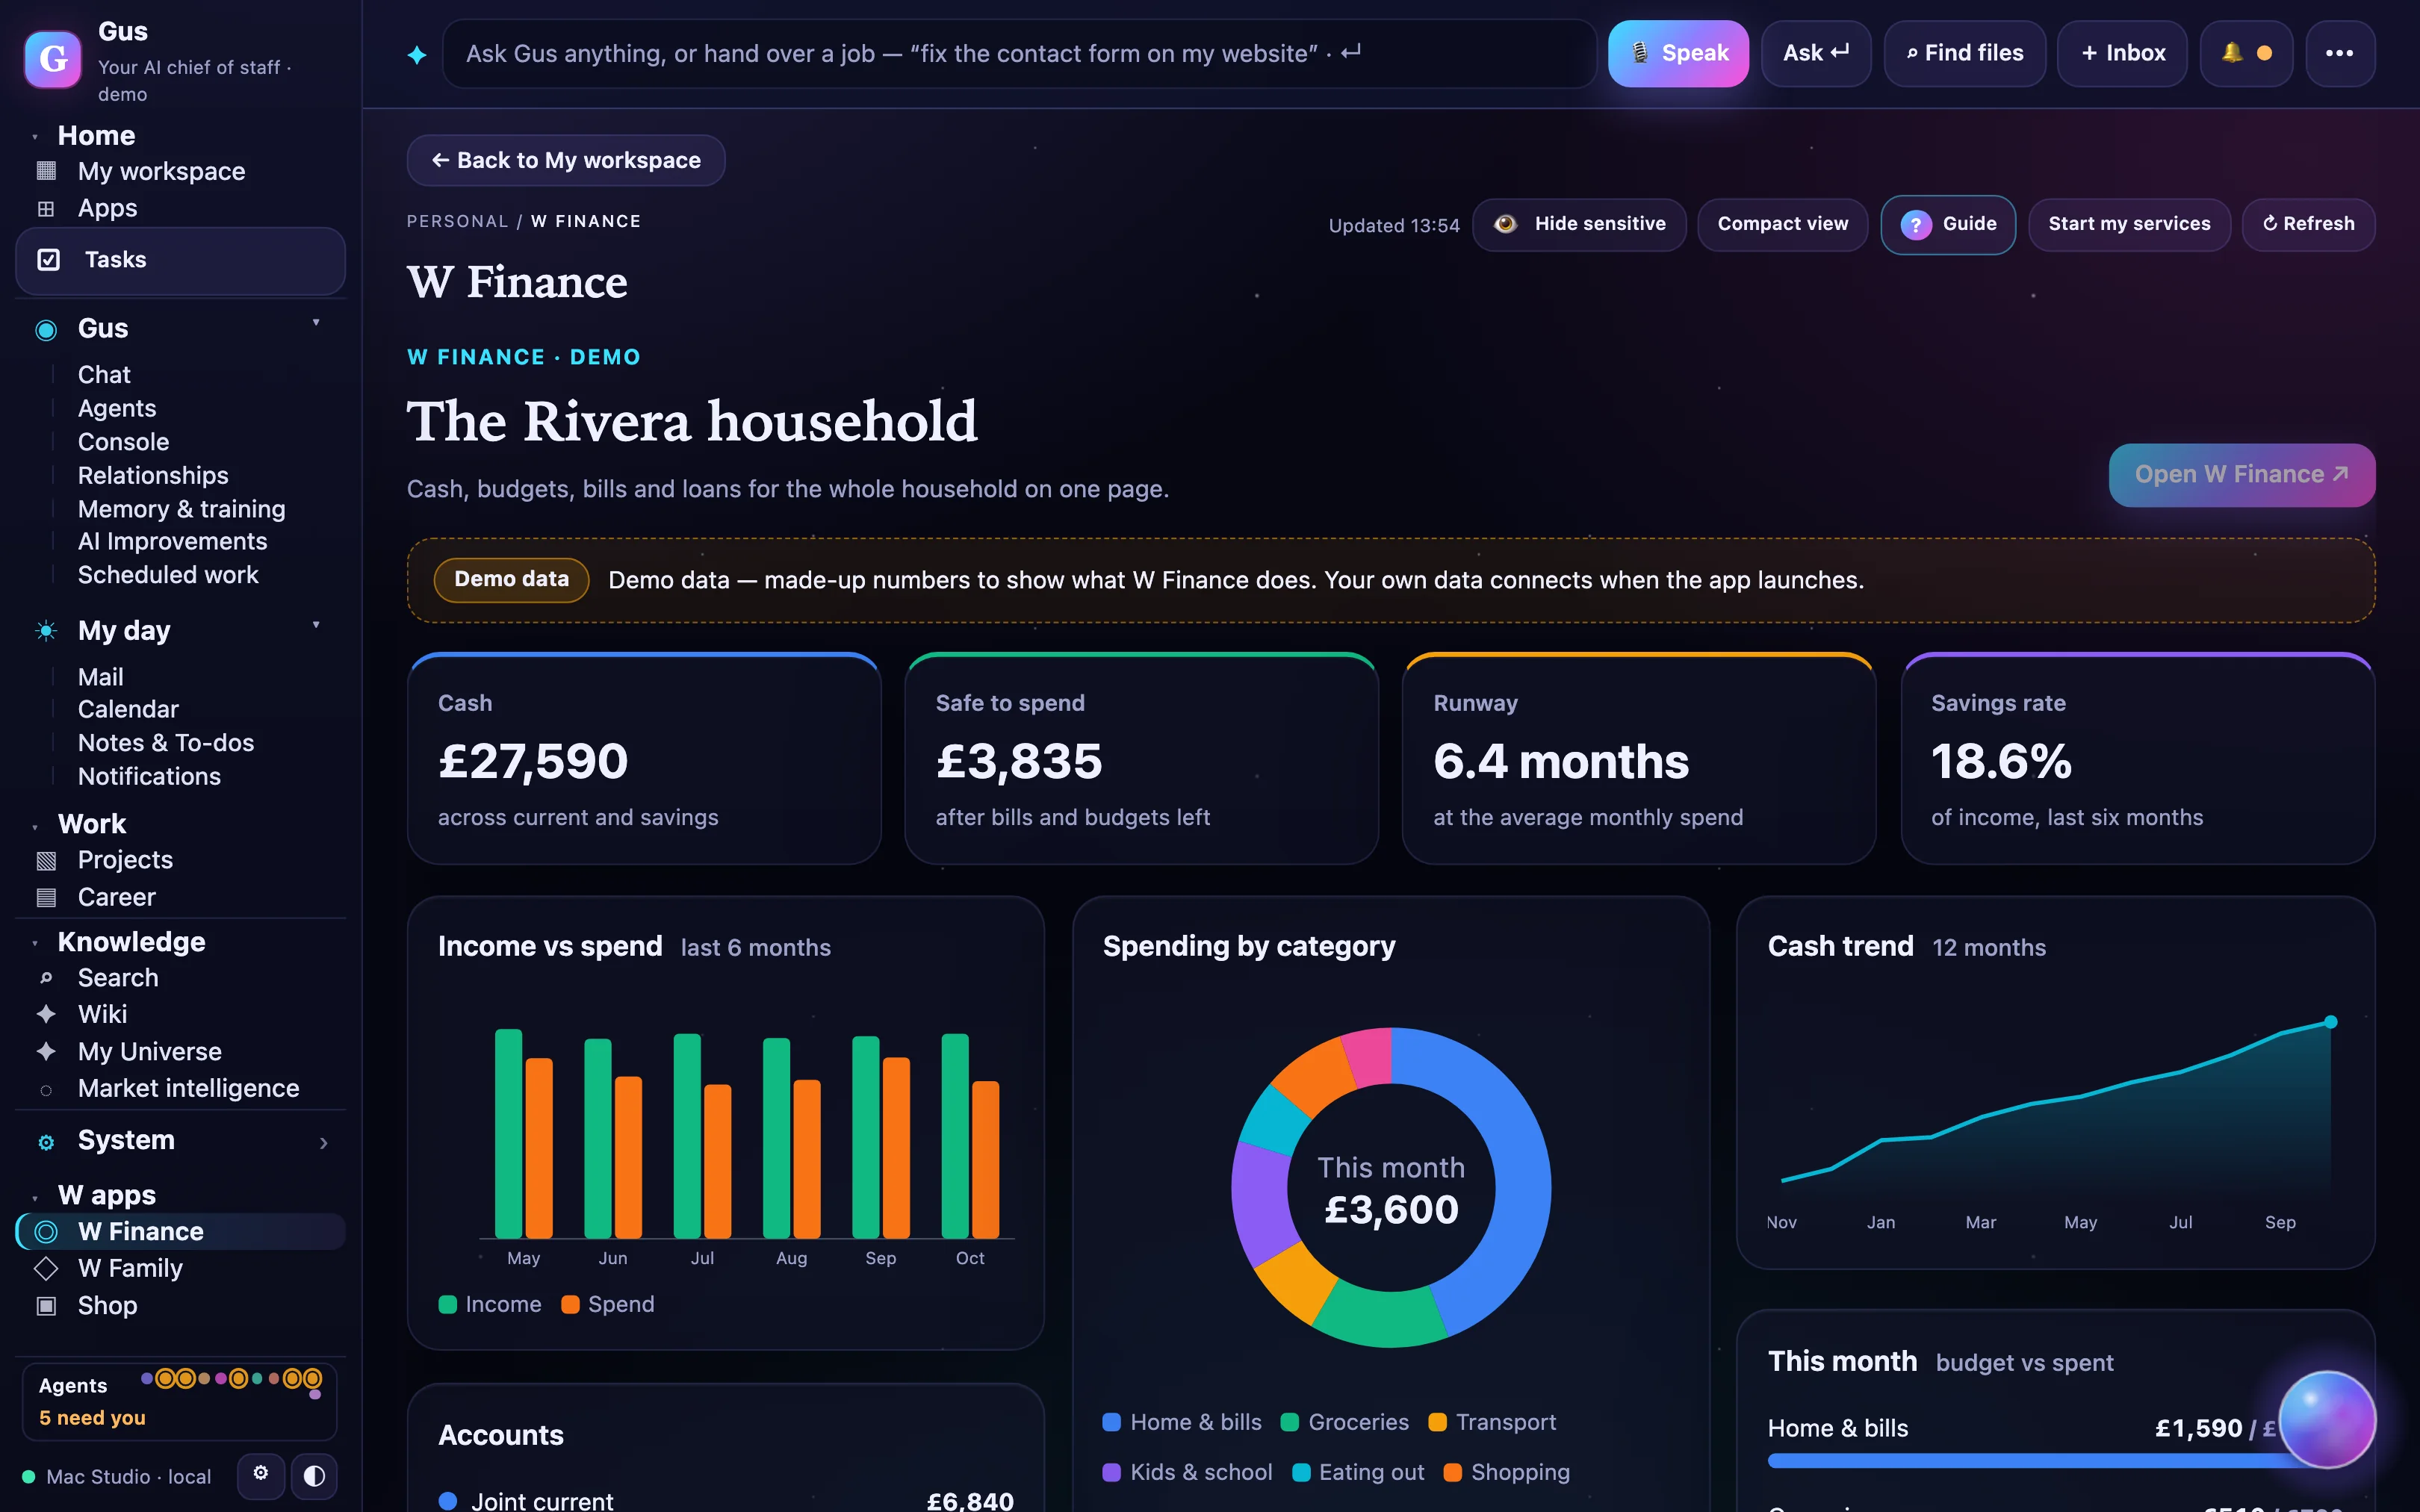
Task: Click the Open W Finance button
Action: pyautogui.click(x=2241, y=474)
